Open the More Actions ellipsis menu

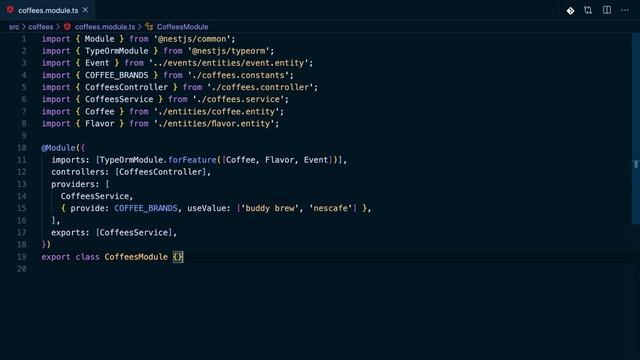pyautogui.click(x=625, y=10)
